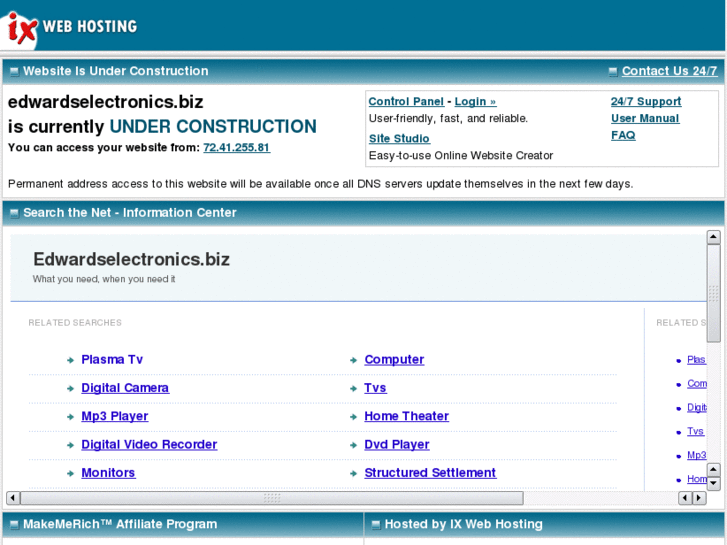Screen dimensions: 727x545
Task: Open the Monitors related search
Action: click(108, 473)
